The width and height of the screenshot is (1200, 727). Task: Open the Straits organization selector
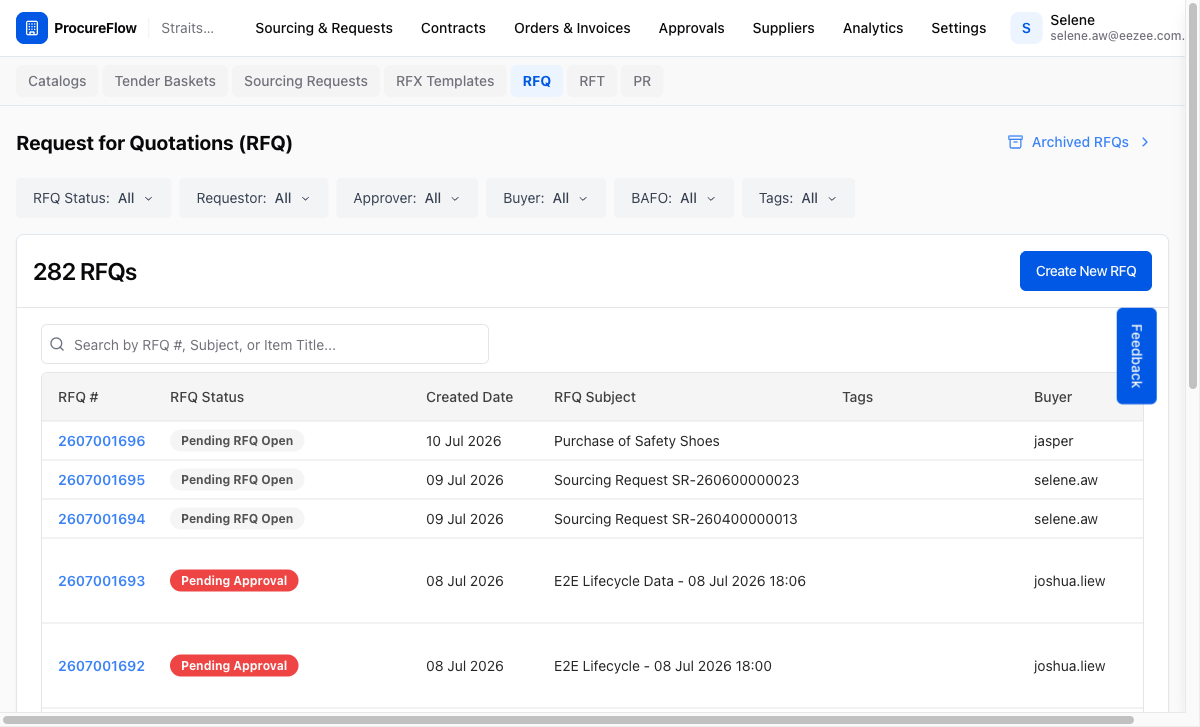(188, 28)
